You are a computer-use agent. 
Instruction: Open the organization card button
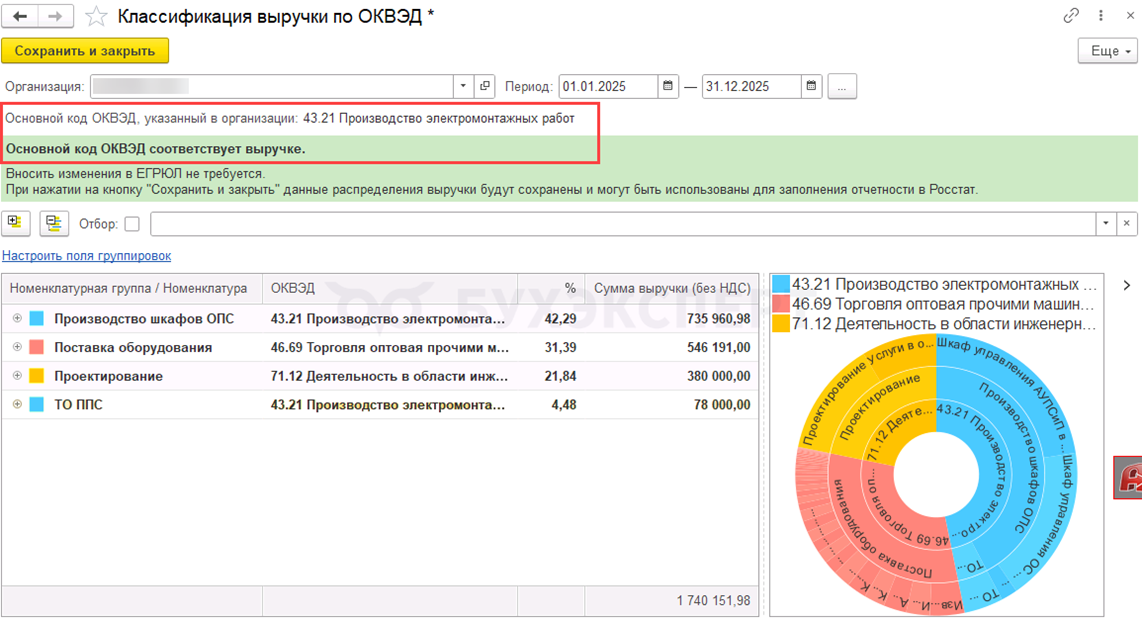tap(484, 87)
